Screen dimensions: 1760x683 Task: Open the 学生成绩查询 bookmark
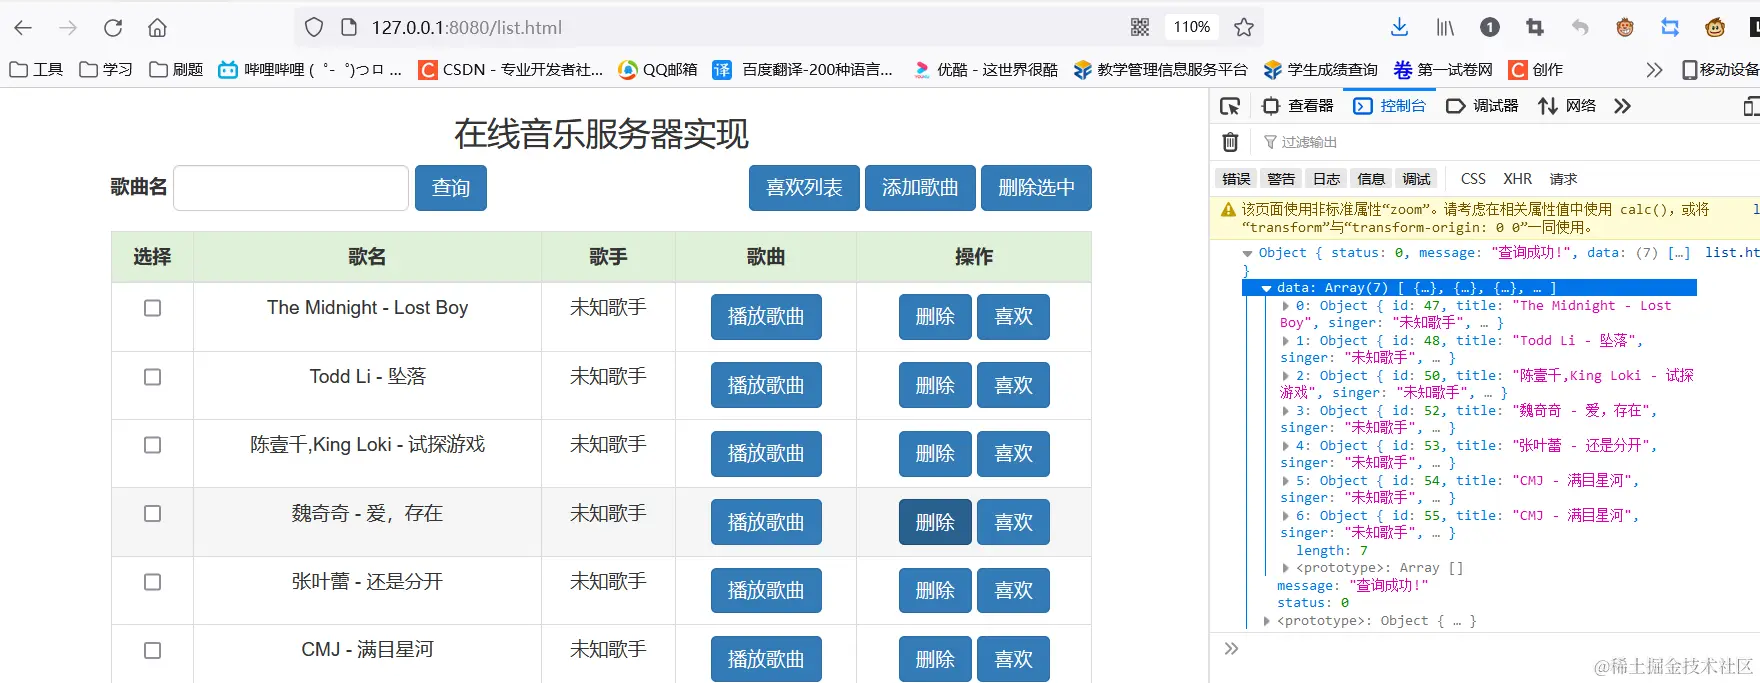click(1320, 70)
